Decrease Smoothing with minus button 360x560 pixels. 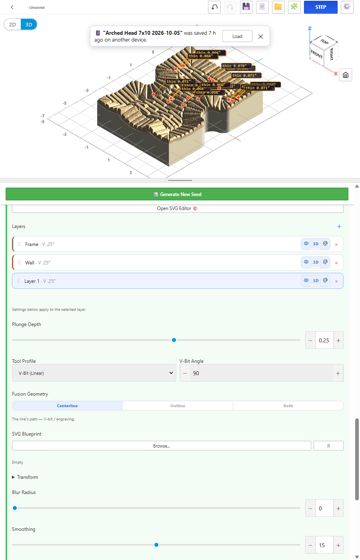310,545
